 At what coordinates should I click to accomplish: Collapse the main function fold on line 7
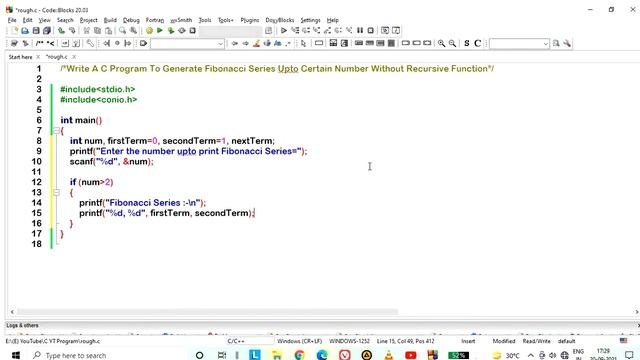[x=56, y=131]
